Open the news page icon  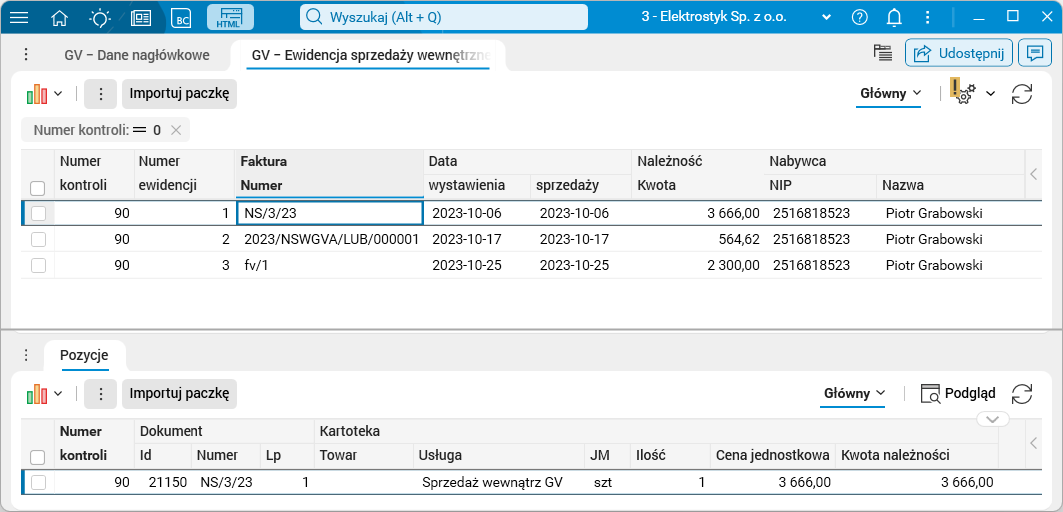(141, 18)
